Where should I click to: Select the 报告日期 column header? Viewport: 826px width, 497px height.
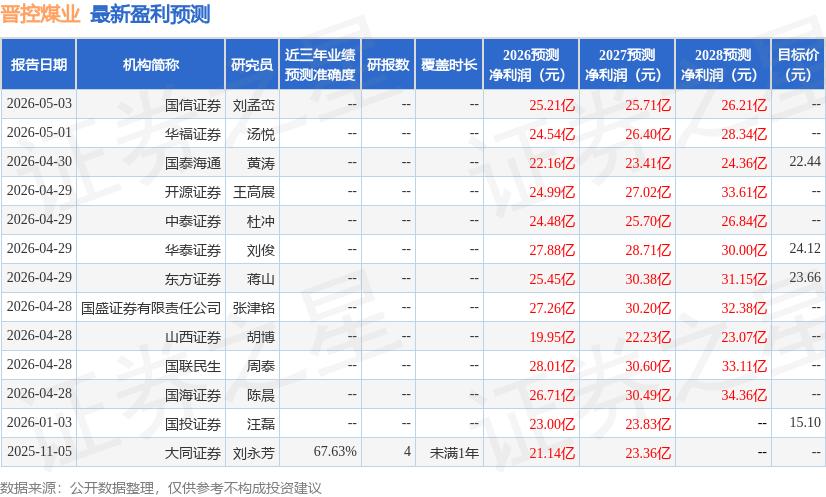(38, 64)
